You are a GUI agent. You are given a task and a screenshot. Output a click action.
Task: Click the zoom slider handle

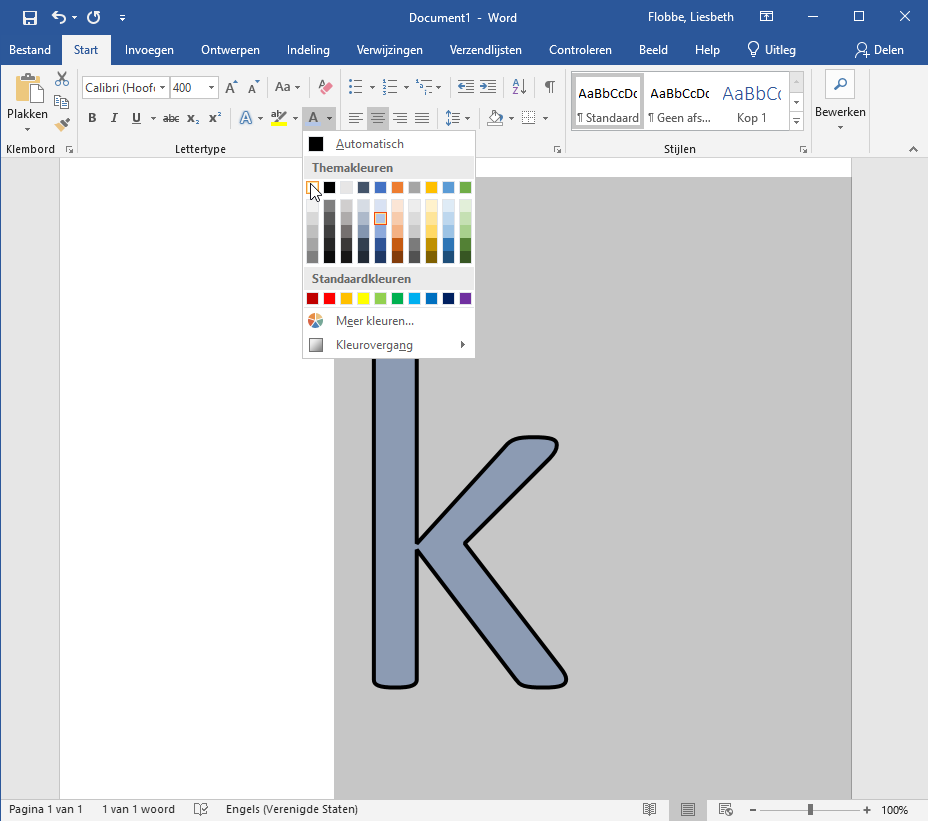click(810, 809)
